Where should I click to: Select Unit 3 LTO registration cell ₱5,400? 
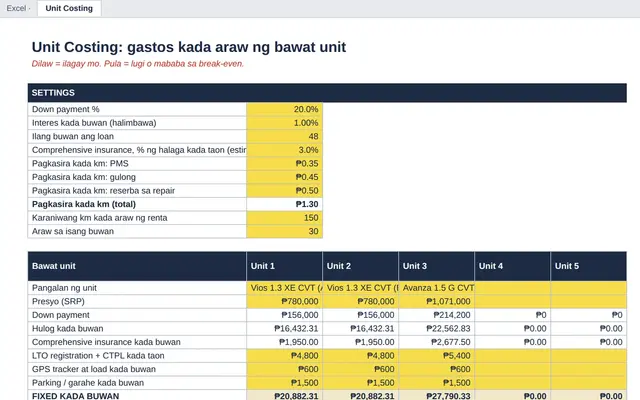point(436,356)
